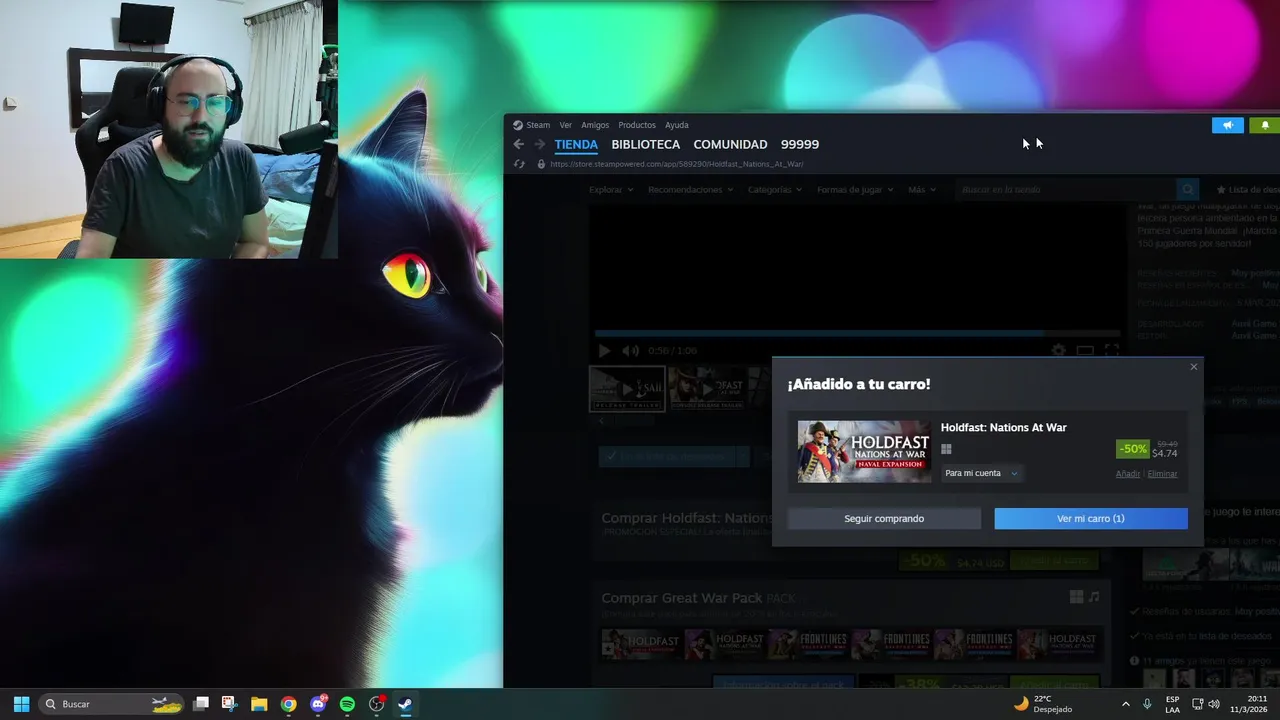Click the store page URL text
Viewport: 1280px width, 720px height.
pos(677,164)
